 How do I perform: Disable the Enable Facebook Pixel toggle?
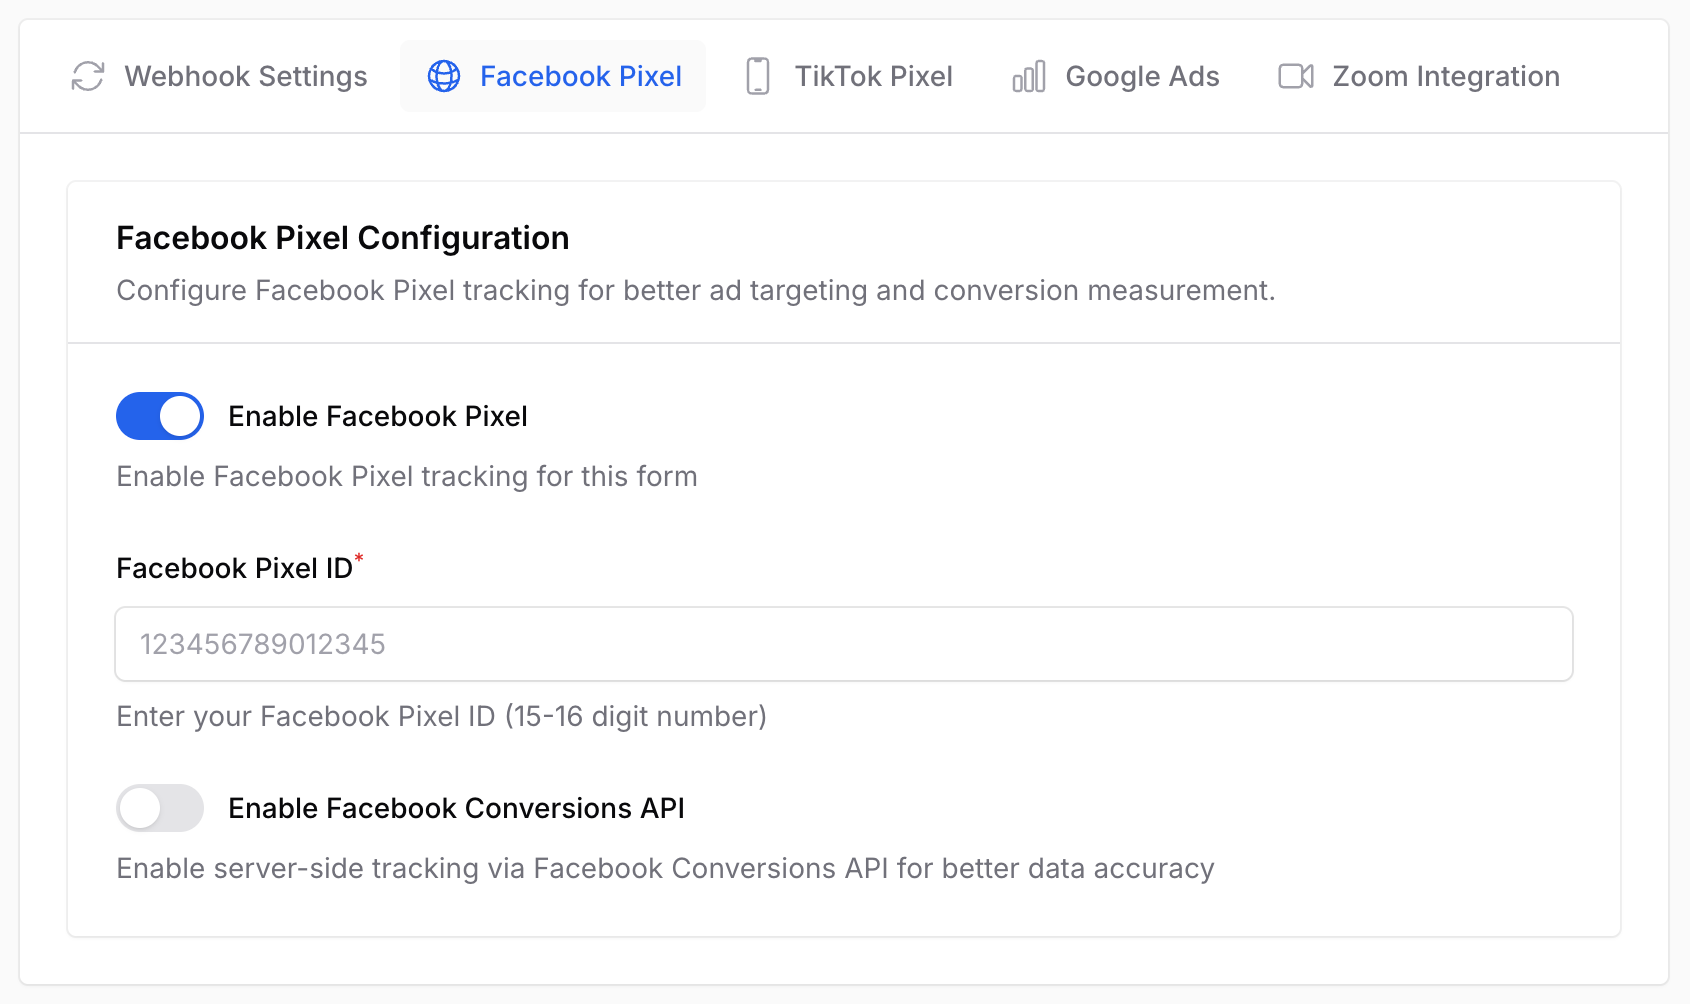pyautogui.click(x=160, y=416)
